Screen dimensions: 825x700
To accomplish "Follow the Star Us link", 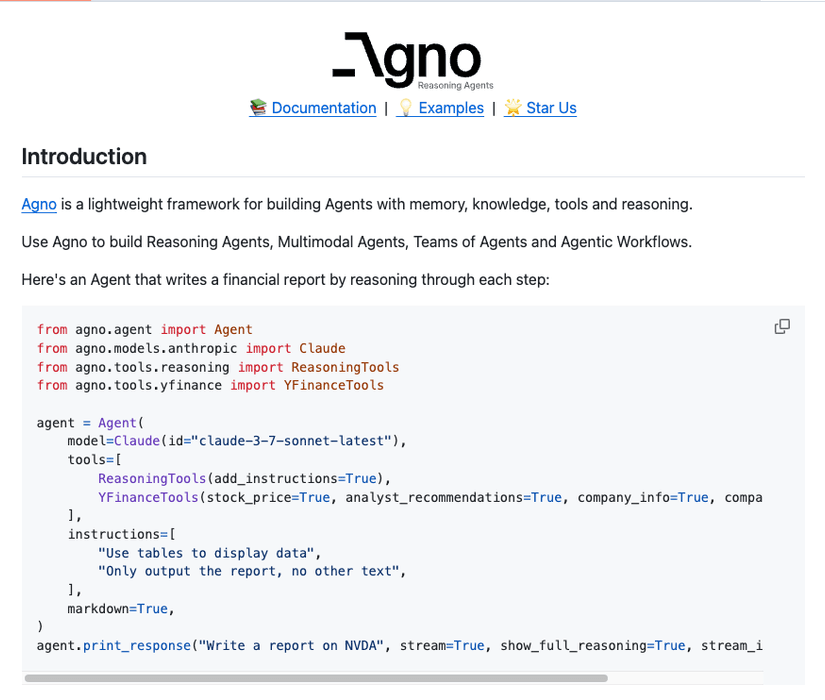I will coord(551,108).
